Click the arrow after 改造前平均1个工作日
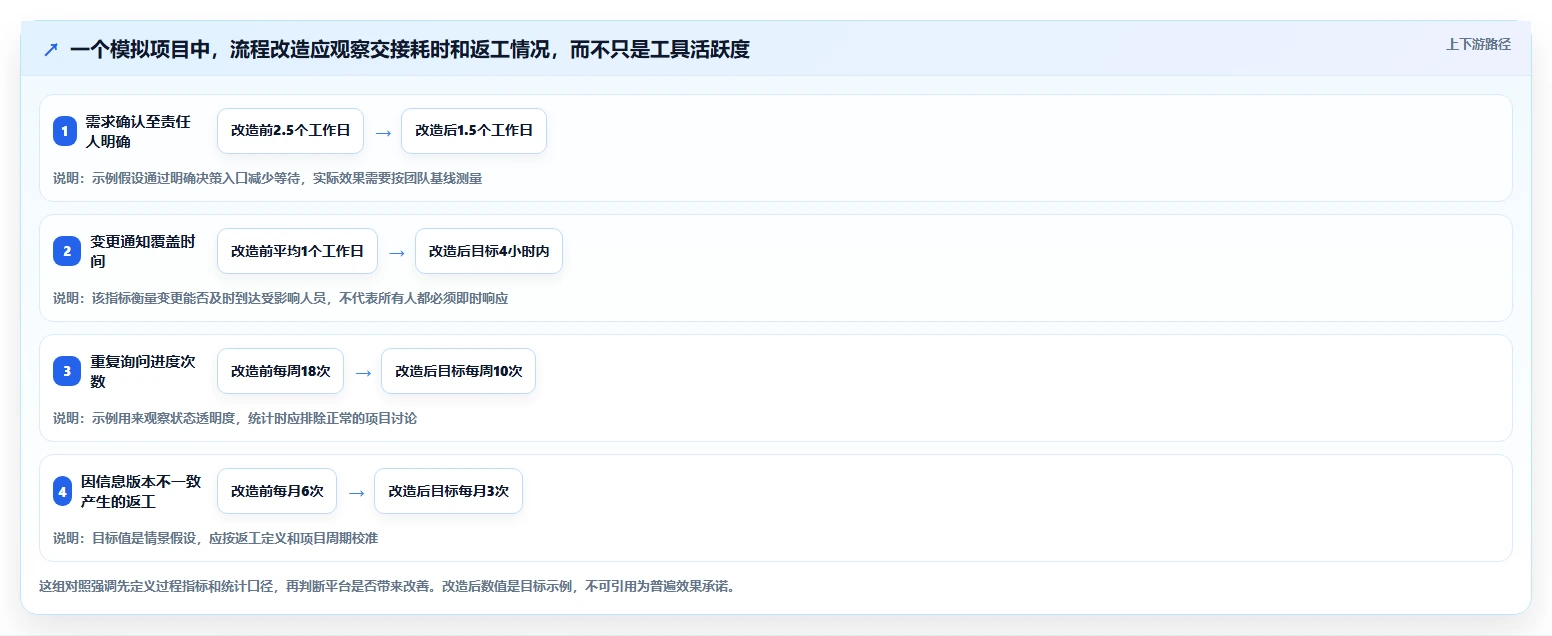This screenshot has height=636, width=1552. tap(397, 252)
